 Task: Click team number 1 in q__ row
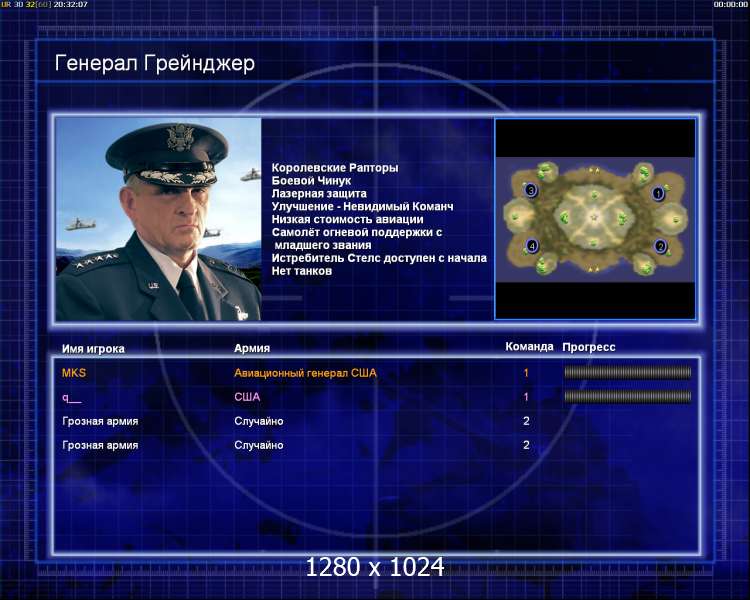526,397
